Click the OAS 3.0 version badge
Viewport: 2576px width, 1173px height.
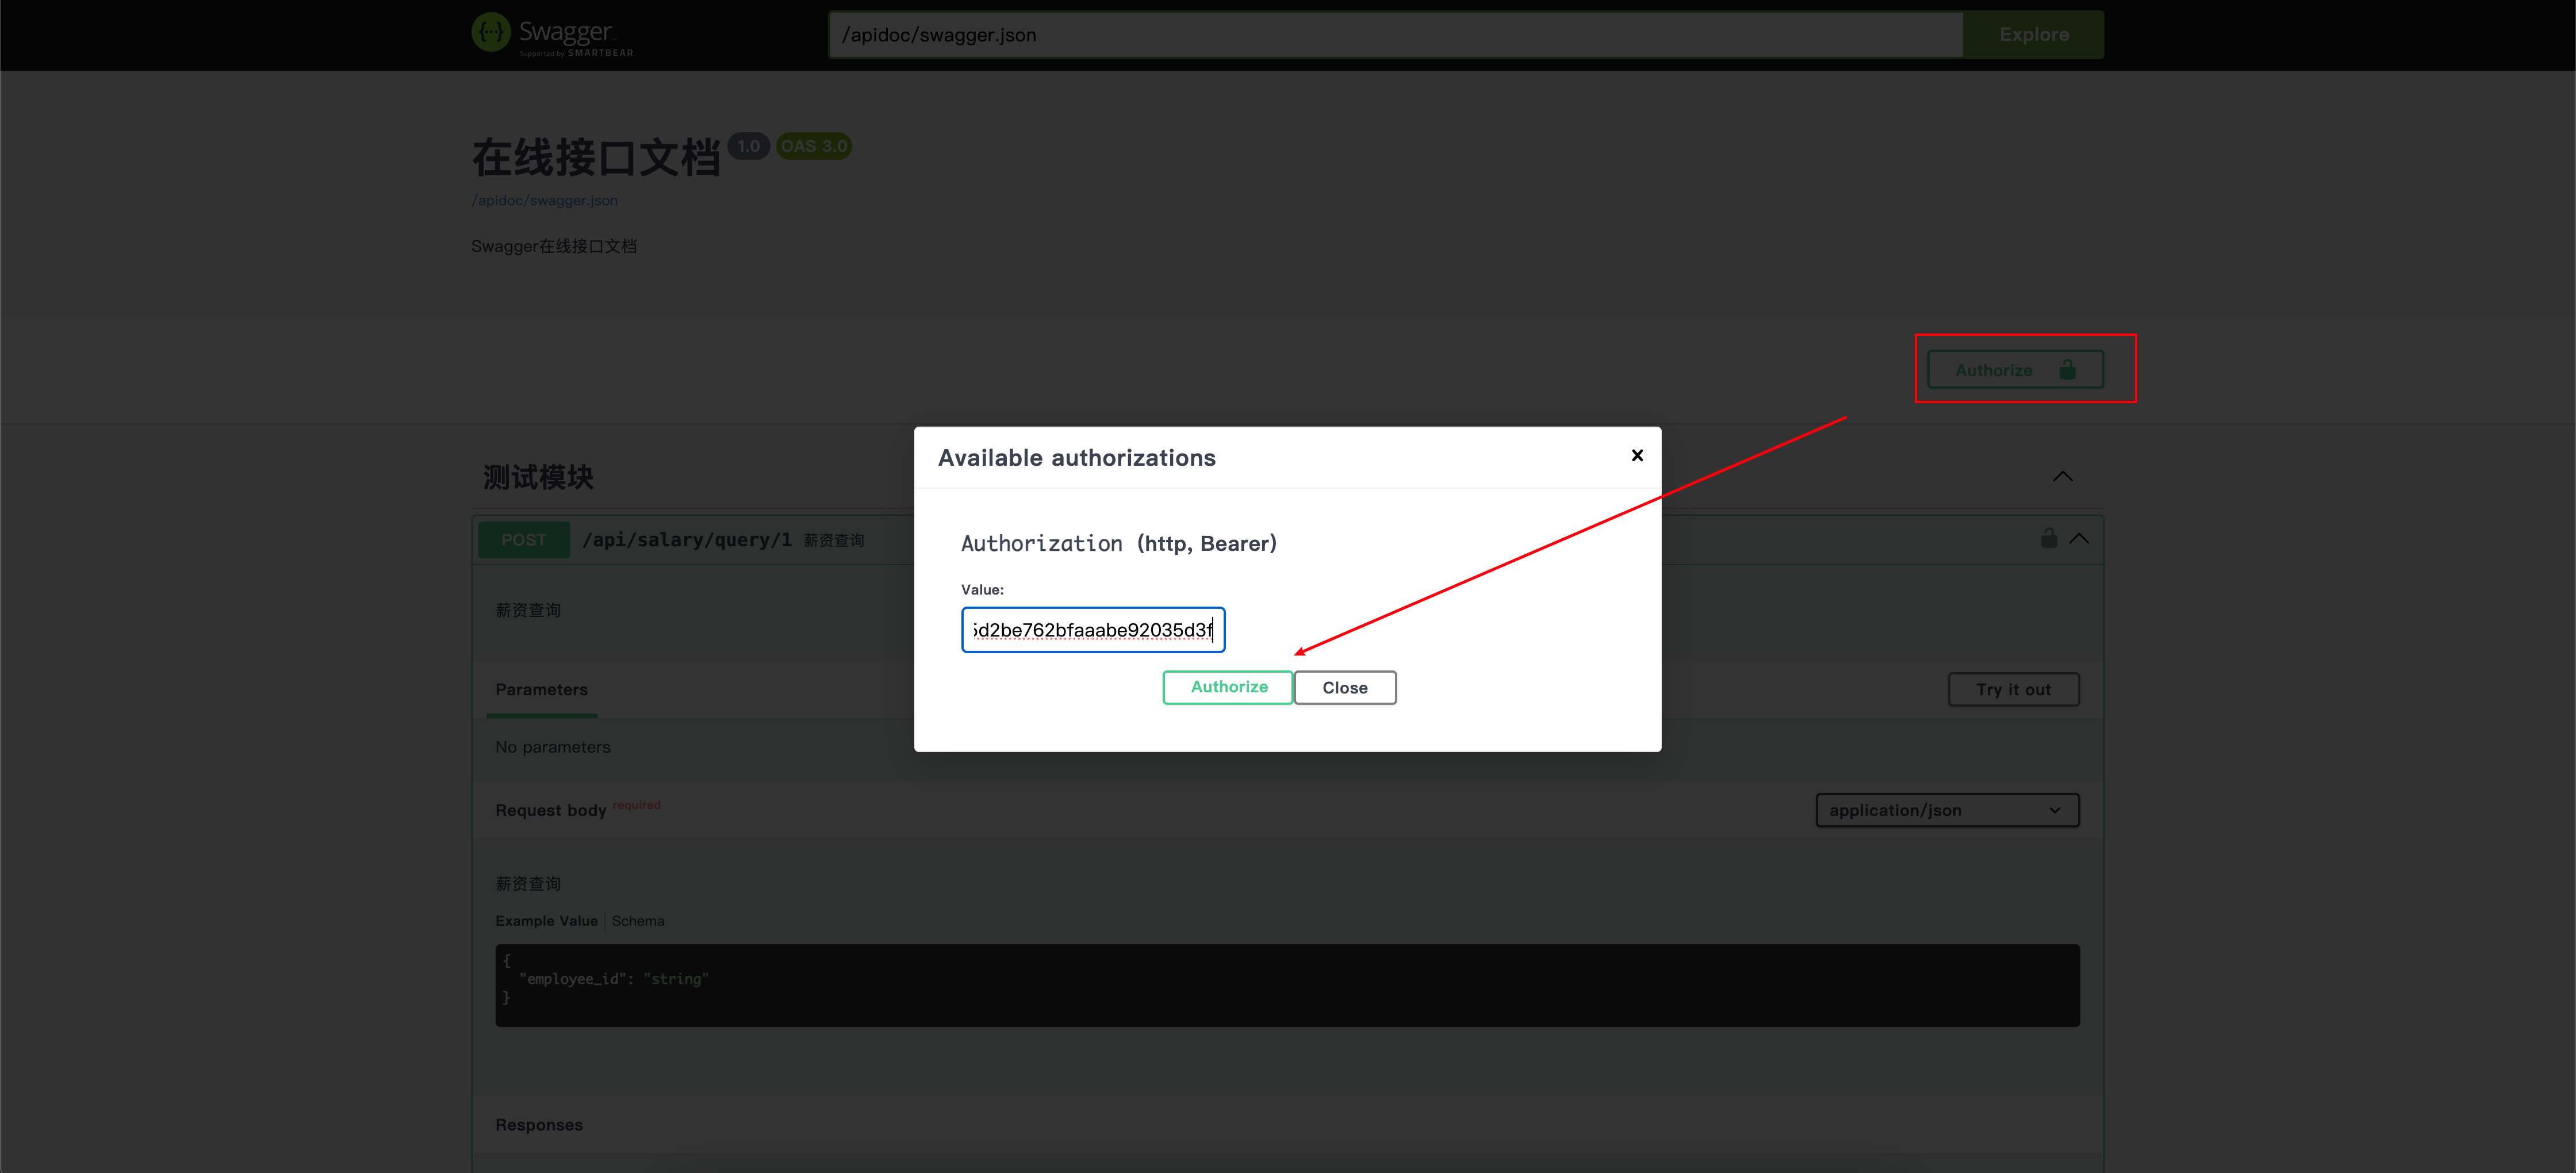pyautogui.click(x=813, y=146)
